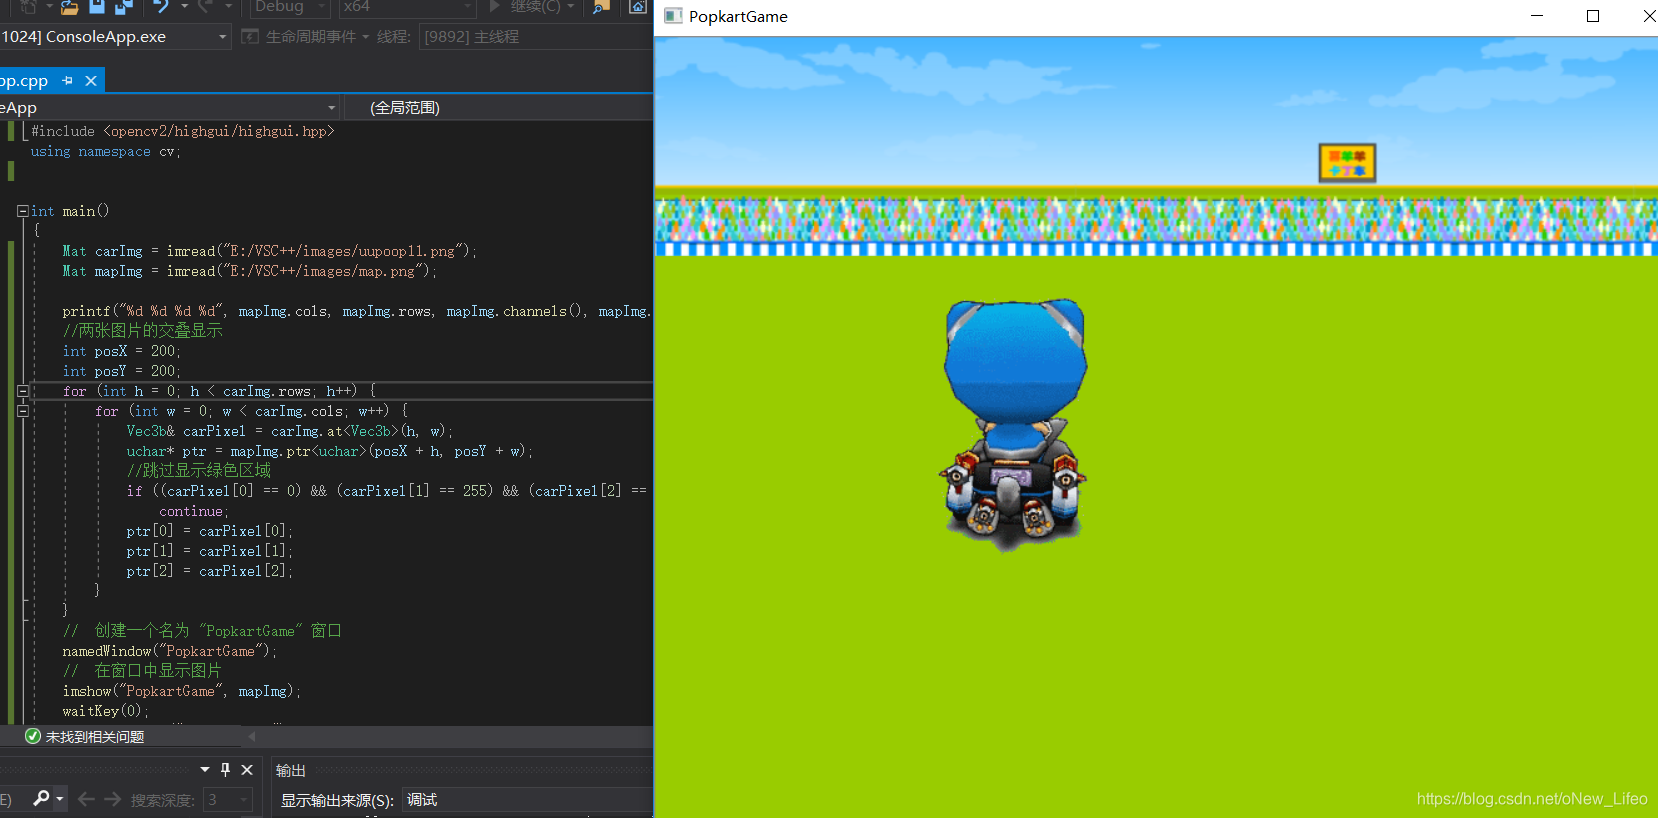Click the ptr[2] = carPixel[2]; line
Screen dimensions: 1658x818
210,571
